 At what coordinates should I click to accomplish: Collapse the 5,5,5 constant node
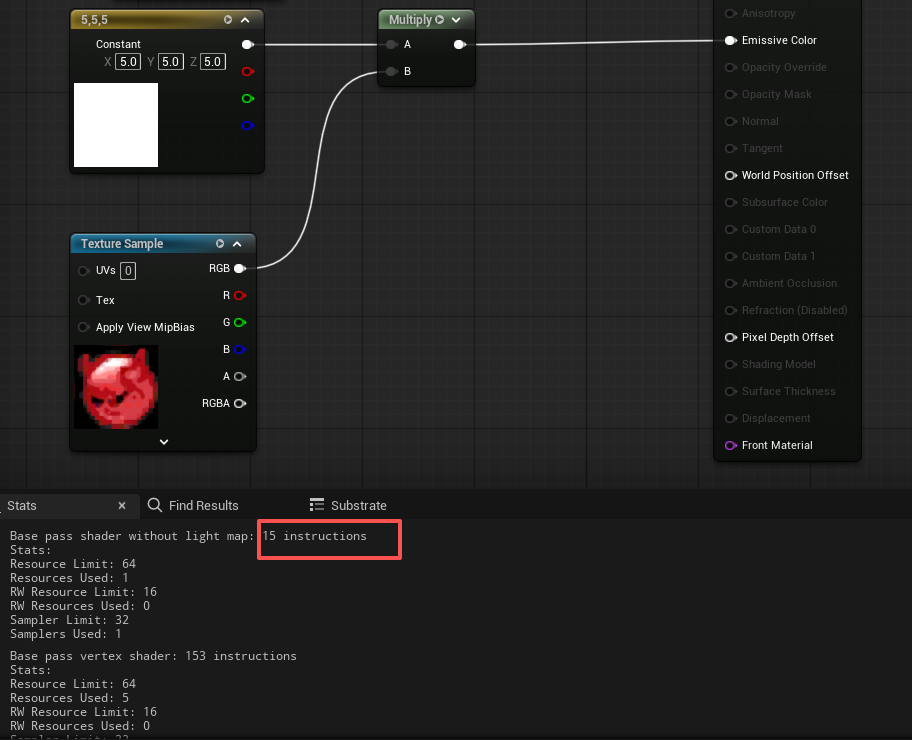pos(245,20)
